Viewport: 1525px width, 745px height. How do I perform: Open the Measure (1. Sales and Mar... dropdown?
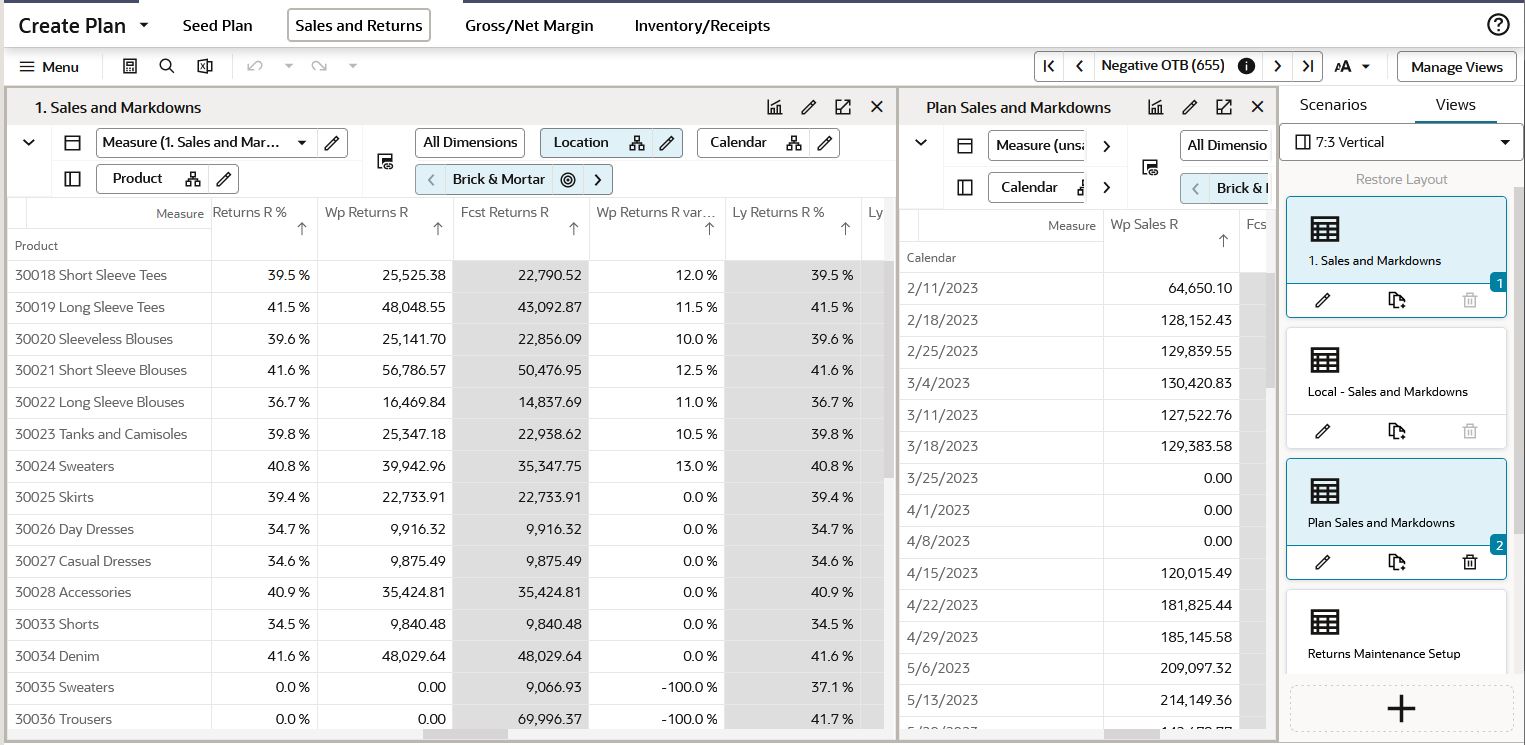click(x=206, y=143)
